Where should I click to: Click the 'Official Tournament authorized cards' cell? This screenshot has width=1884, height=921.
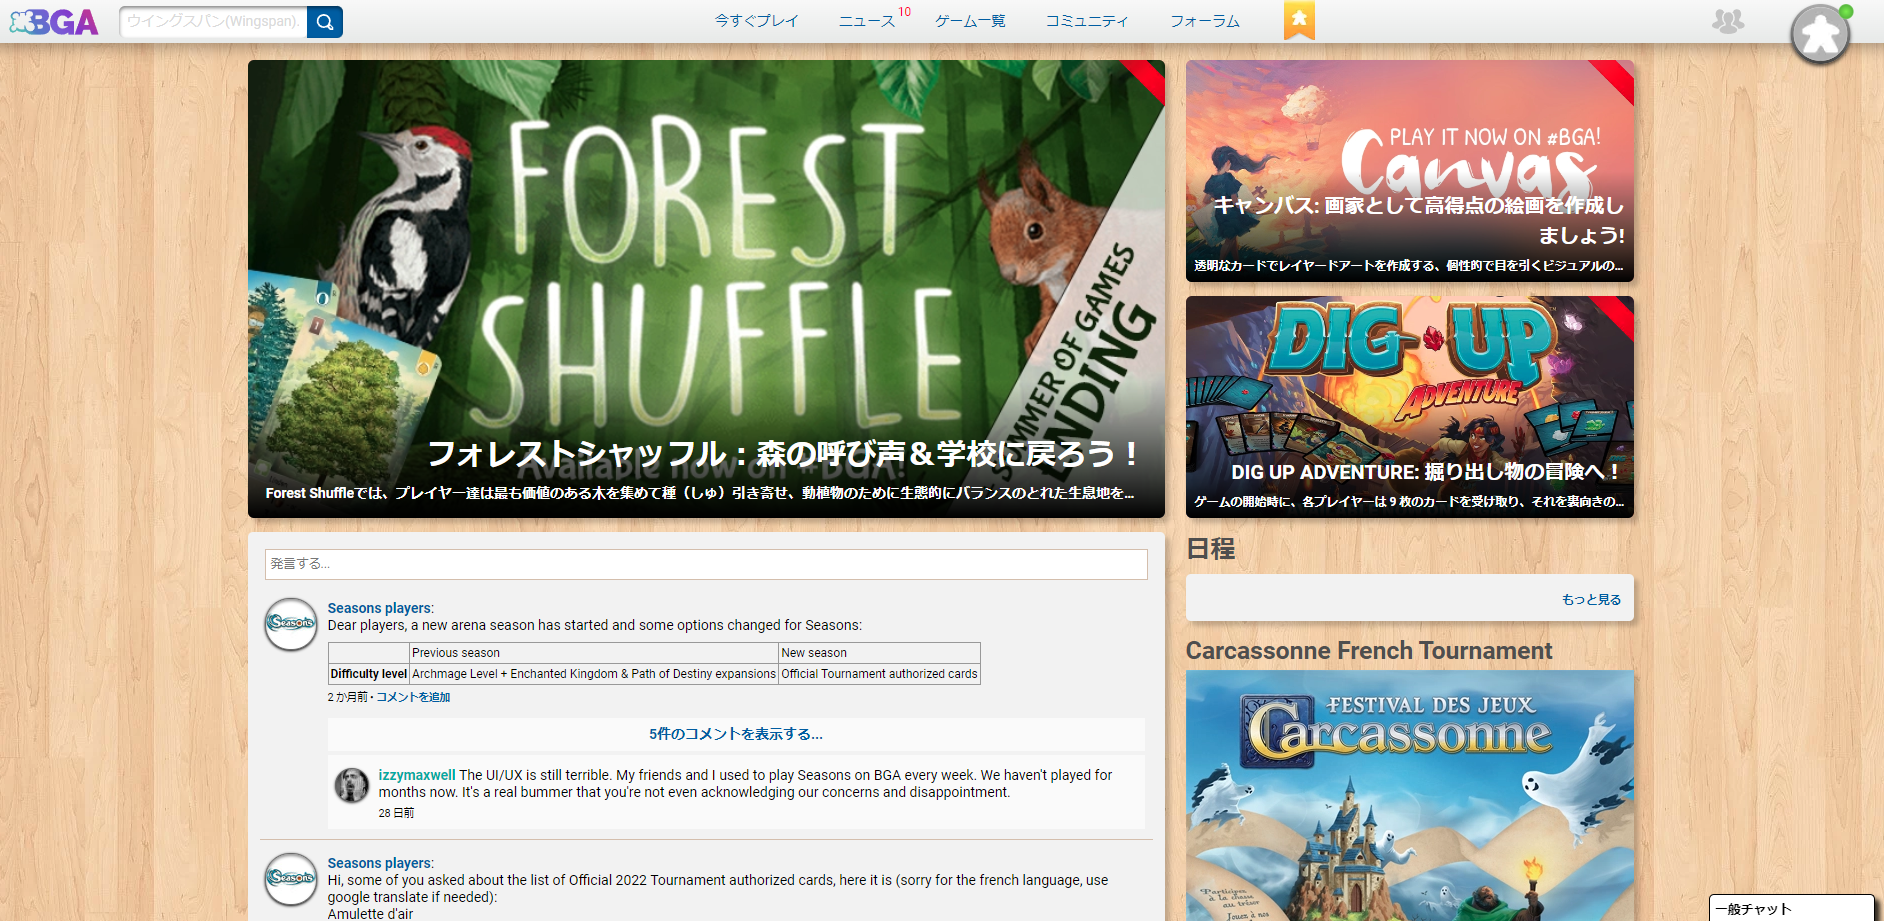point(879,674)
